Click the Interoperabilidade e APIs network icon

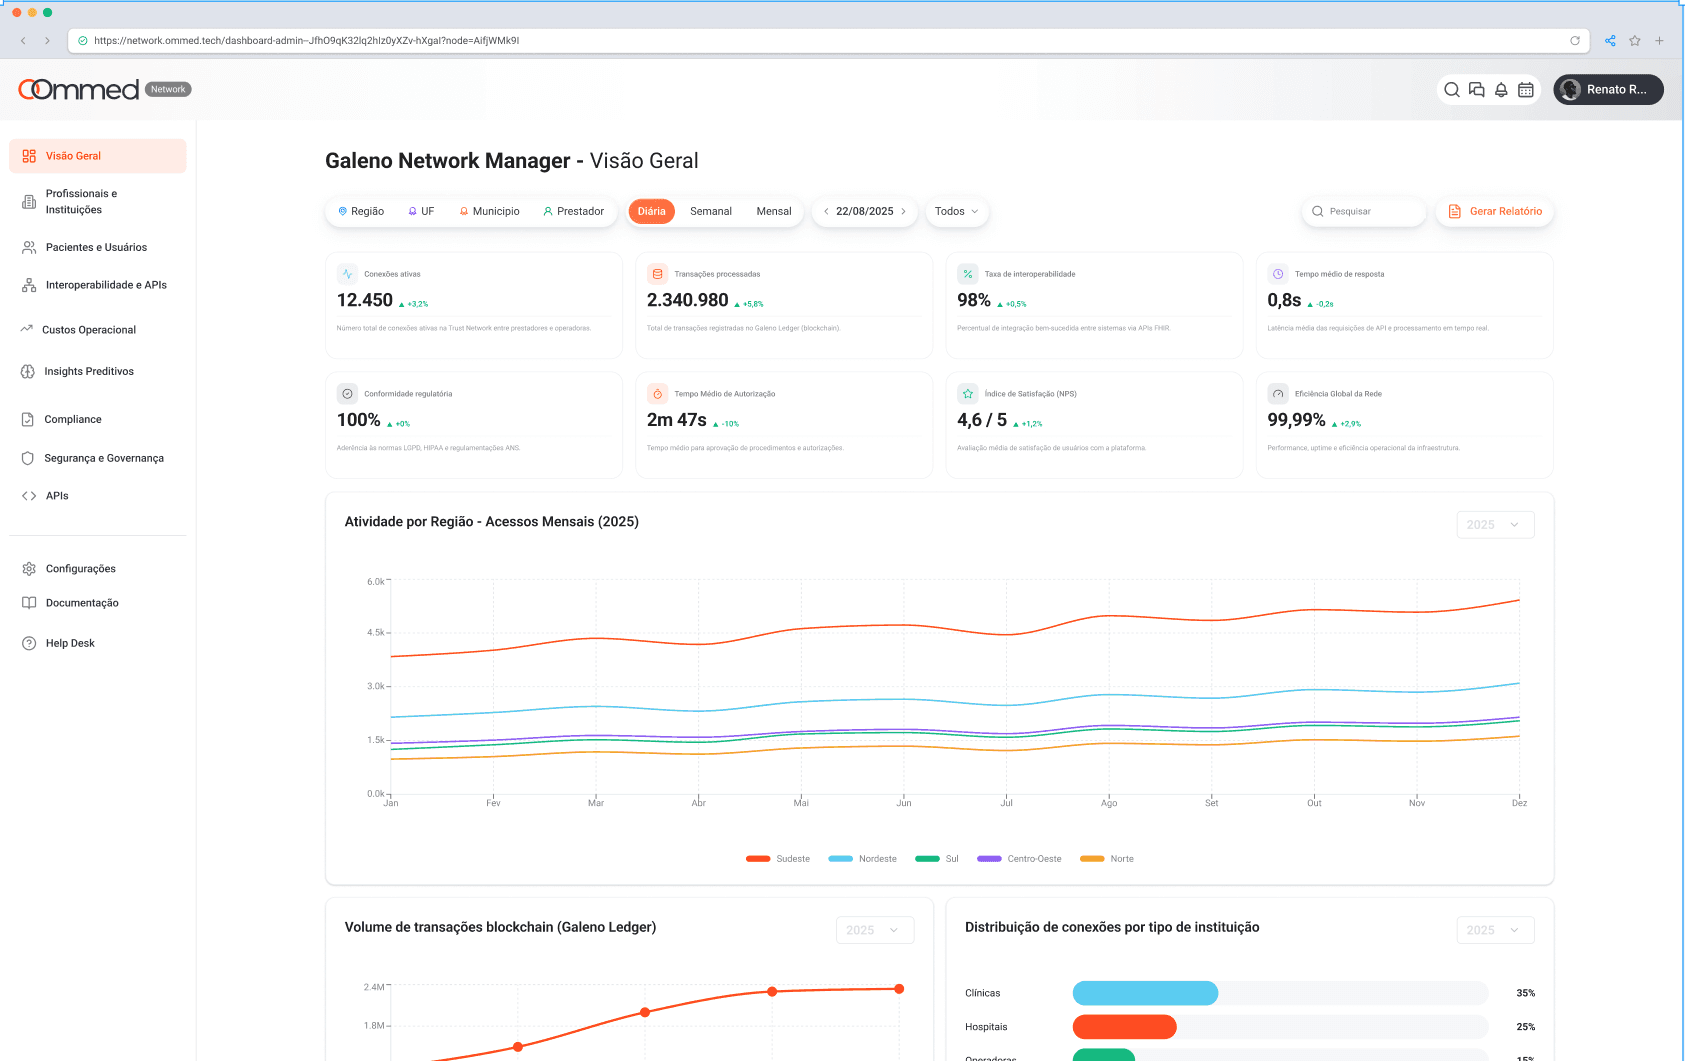[29, 285]
